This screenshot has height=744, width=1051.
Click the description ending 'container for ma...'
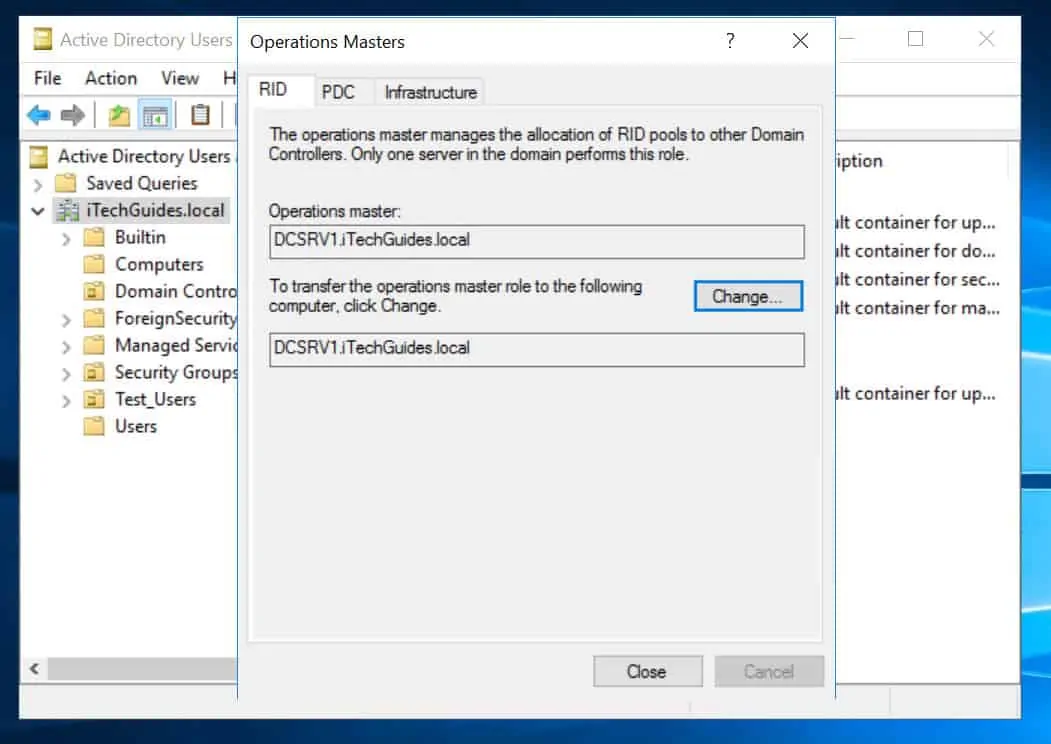click(918, 308)
